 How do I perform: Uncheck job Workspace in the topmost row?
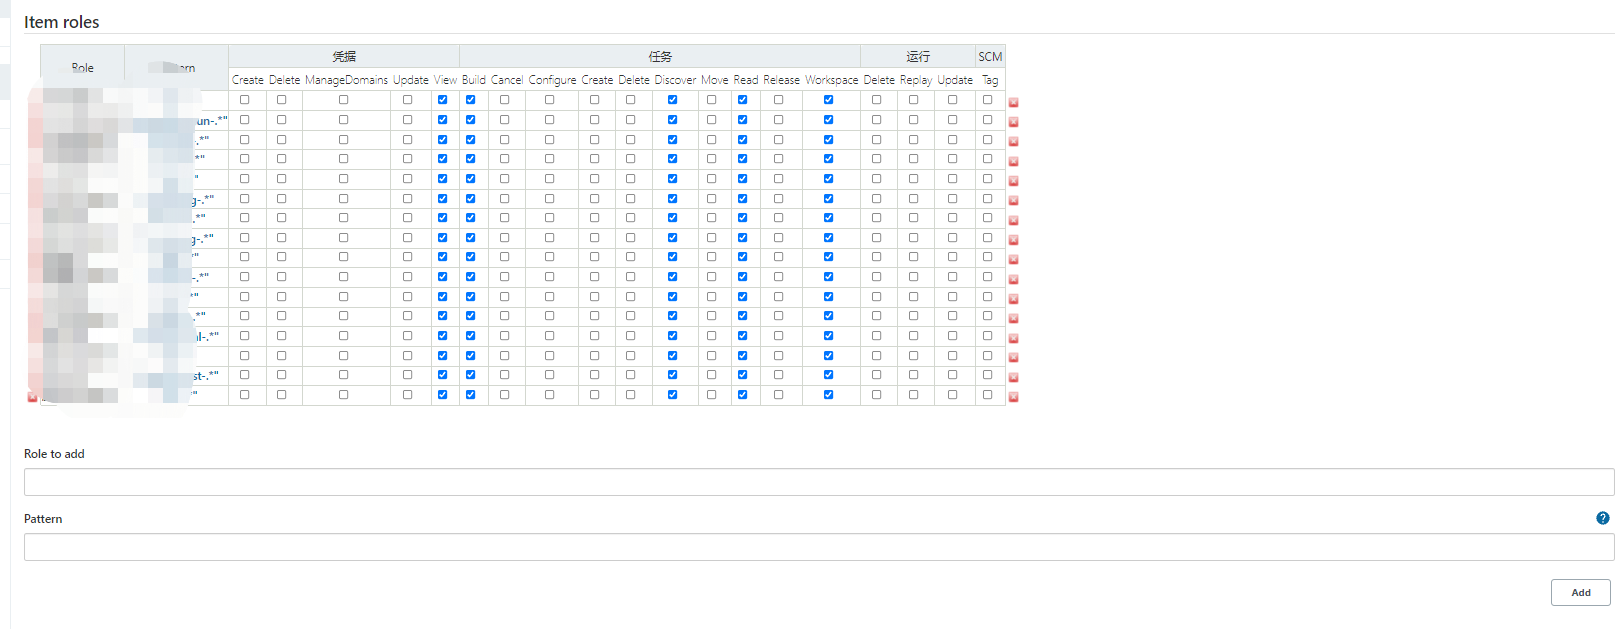(x=828, y=100)
